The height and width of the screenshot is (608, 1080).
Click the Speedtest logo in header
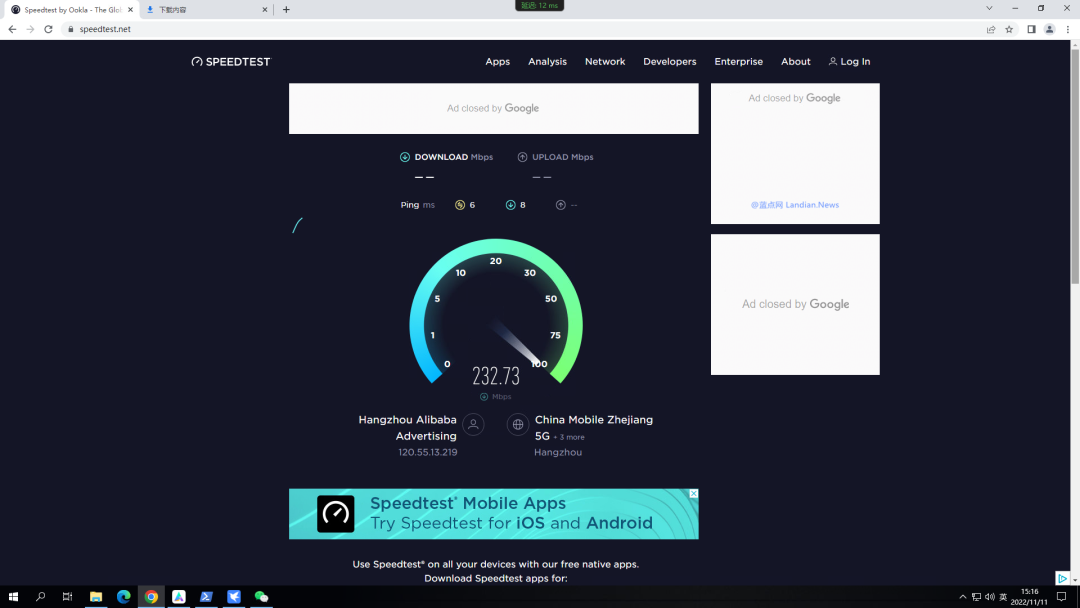tap(231, 61)
